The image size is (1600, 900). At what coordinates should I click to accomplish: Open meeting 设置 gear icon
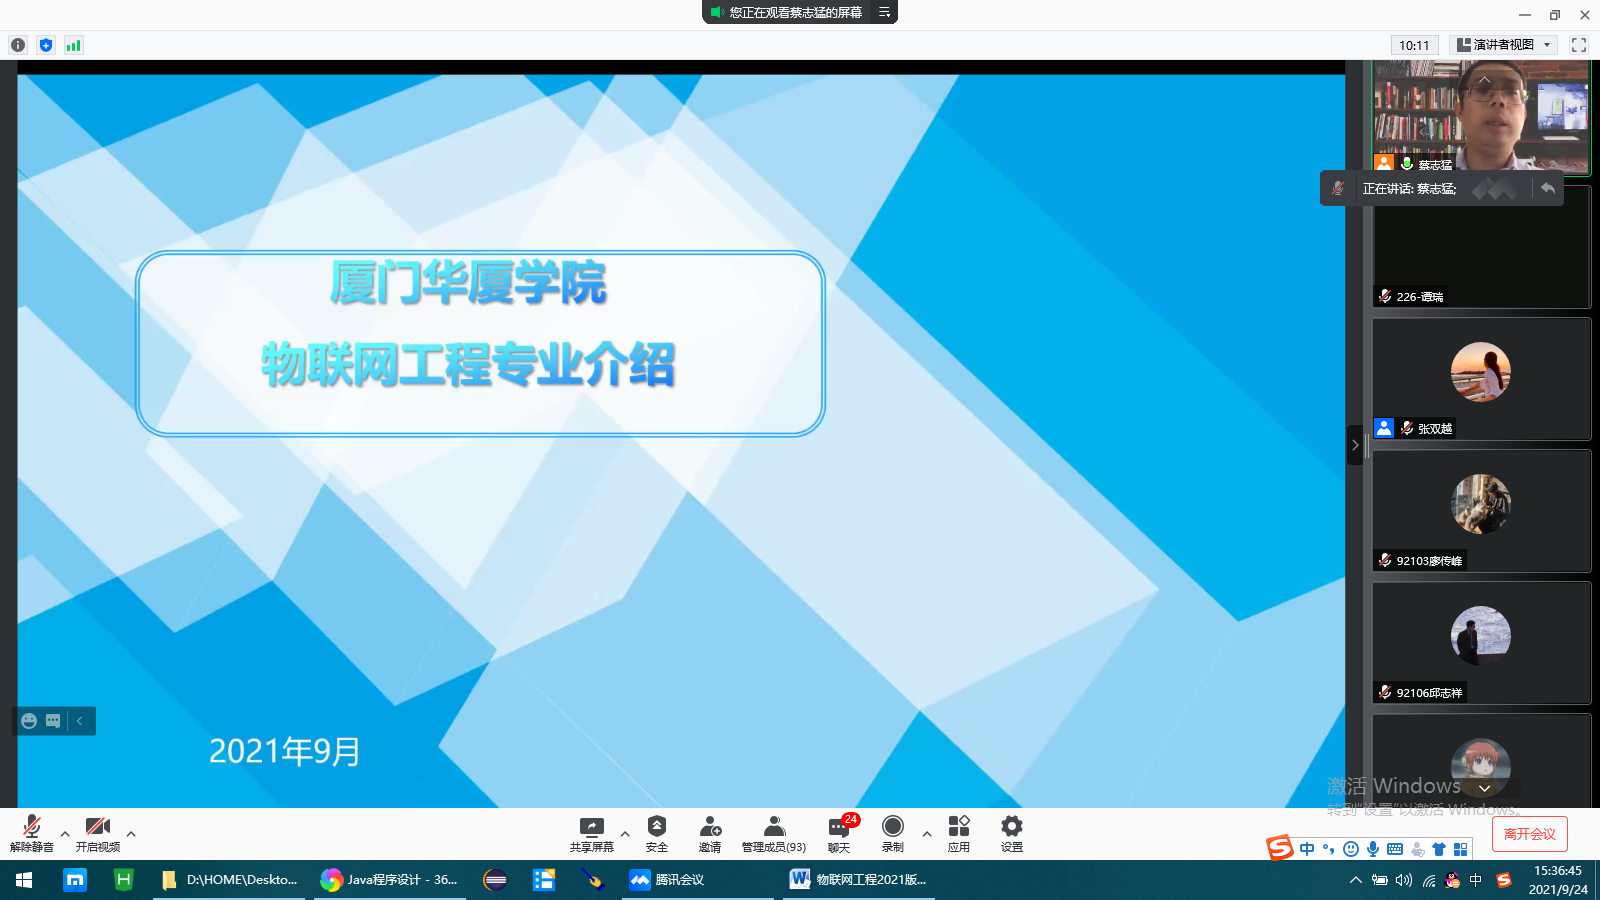coord(1012,833)
